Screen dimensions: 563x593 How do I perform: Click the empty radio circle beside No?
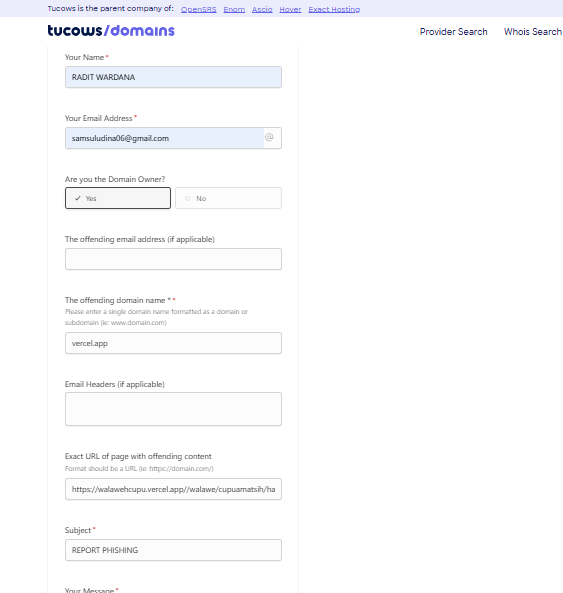pos(188,199)
